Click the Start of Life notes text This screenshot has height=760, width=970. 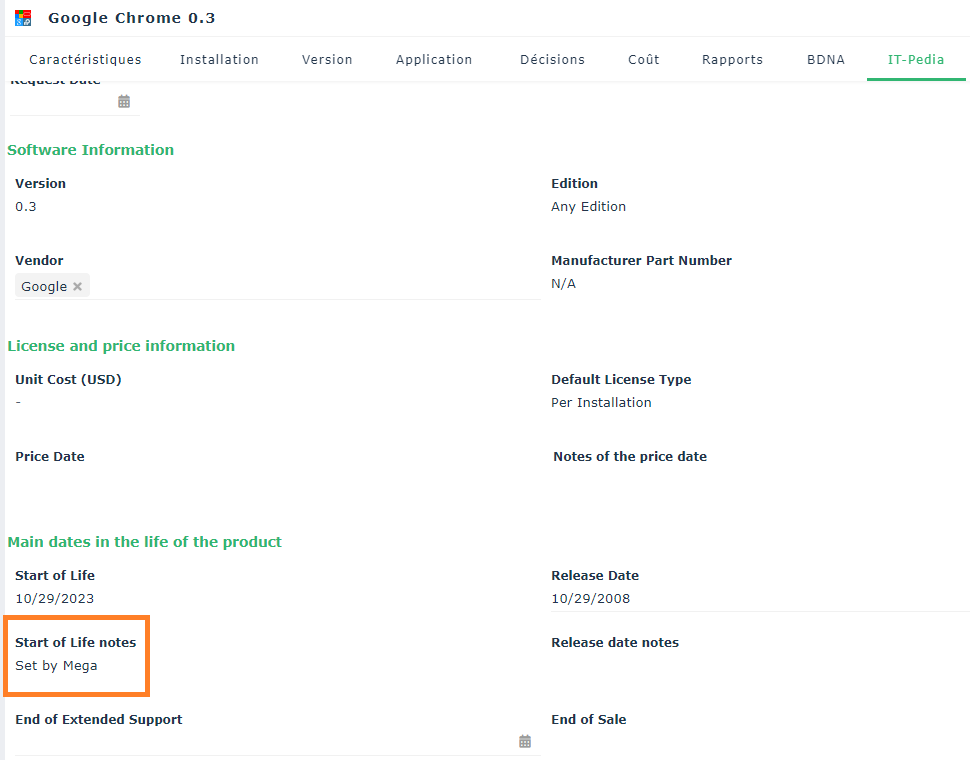(56, 666)
